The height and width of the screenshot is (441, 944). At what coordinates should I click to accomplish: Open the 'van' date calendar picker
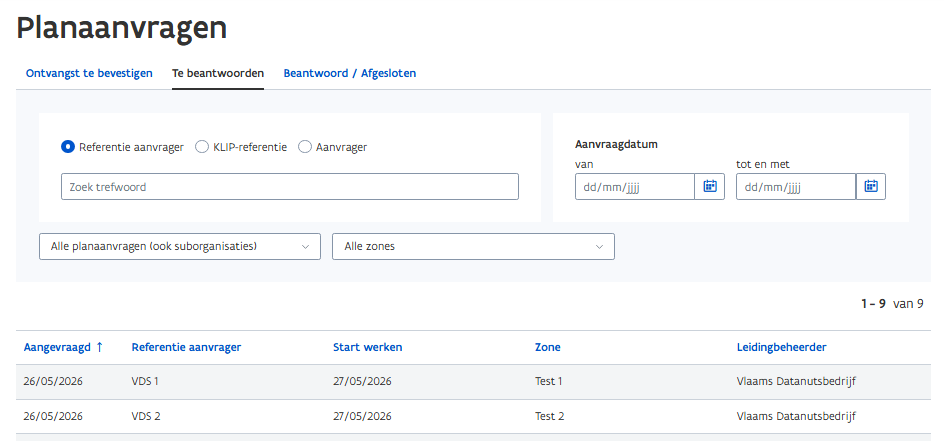click(x=710, y=187)
